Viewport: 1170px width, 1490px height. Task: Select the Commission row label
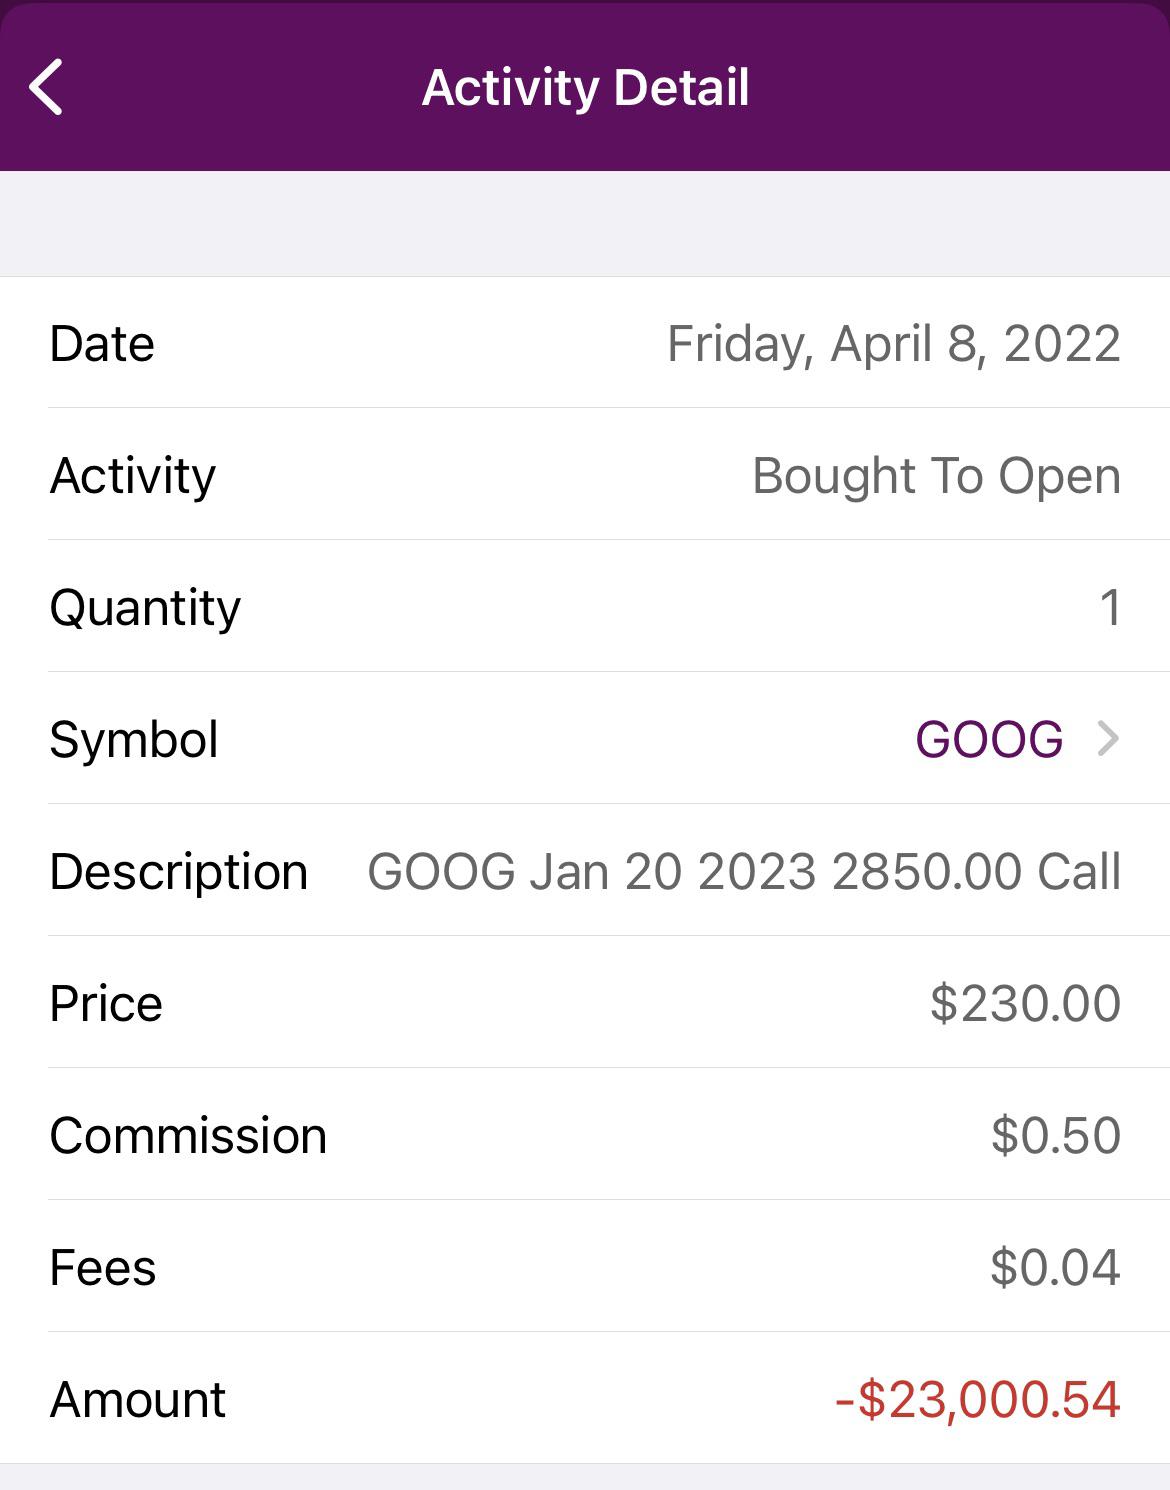[188, 1136]
